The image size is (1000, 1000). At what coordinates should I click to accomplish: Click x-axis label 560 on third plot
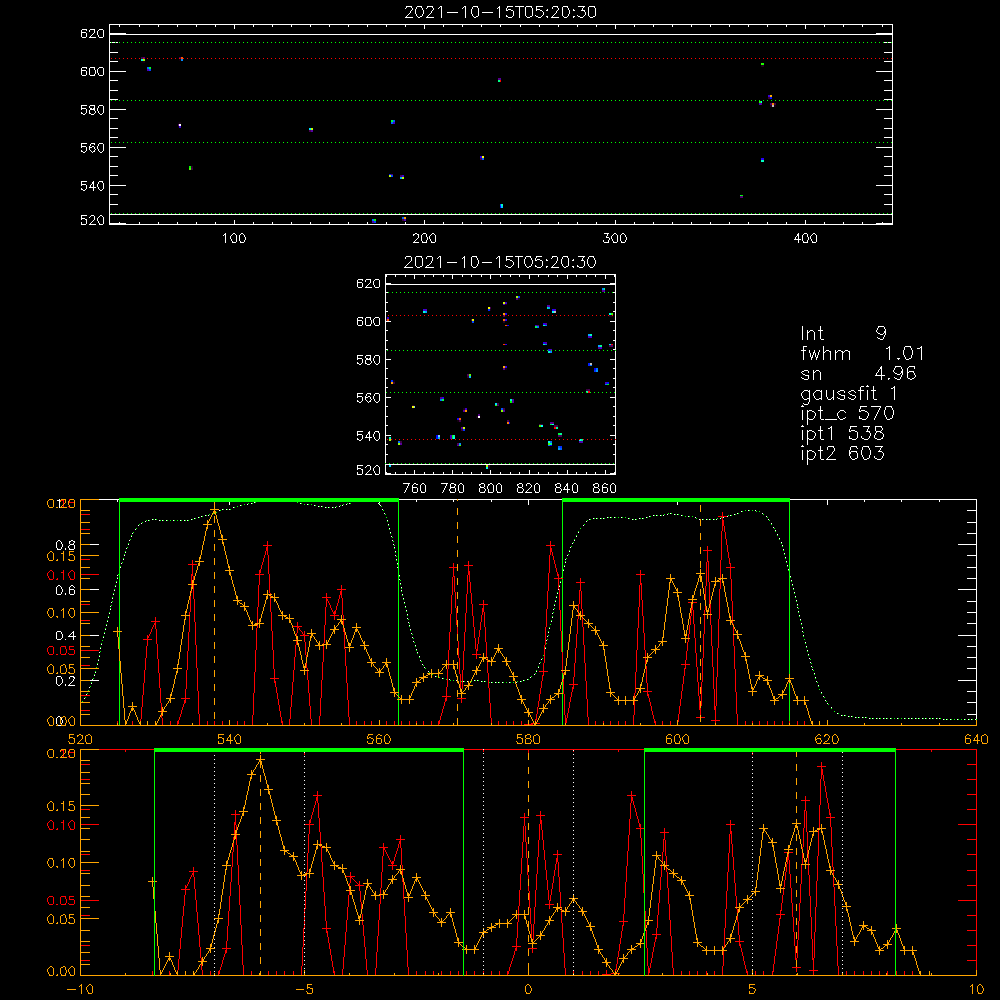click(x=379, y=740)
